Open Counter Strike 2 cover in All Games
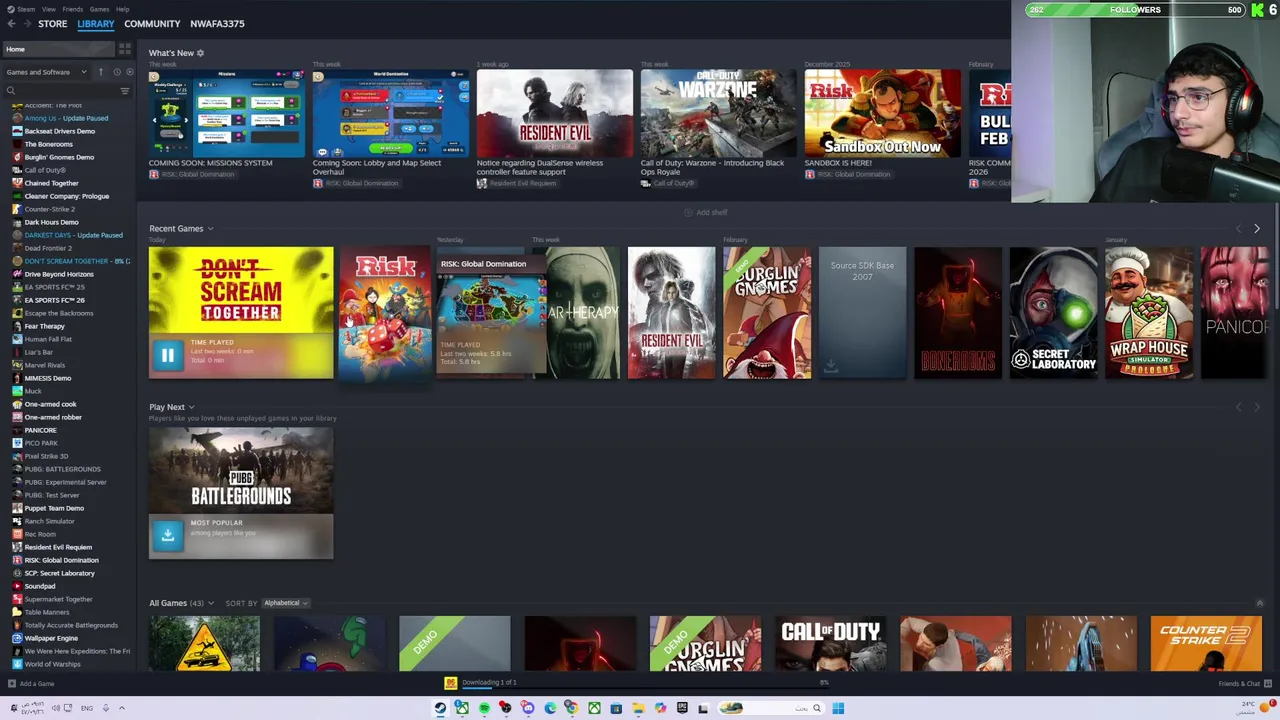Screen dimensions: 1280x720 [x=1206, y=644]
